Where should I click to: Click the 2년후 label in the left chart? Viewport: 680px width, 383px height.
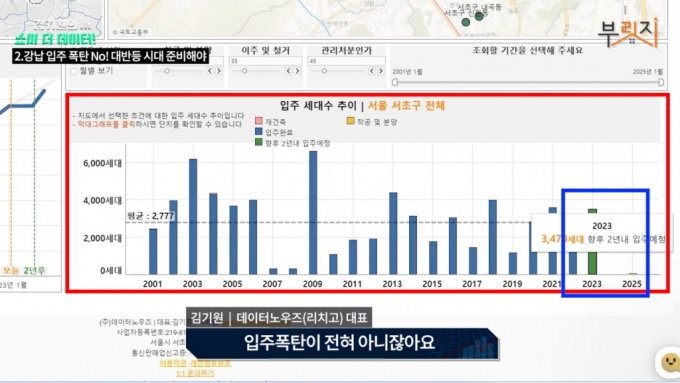click(34, 271)
